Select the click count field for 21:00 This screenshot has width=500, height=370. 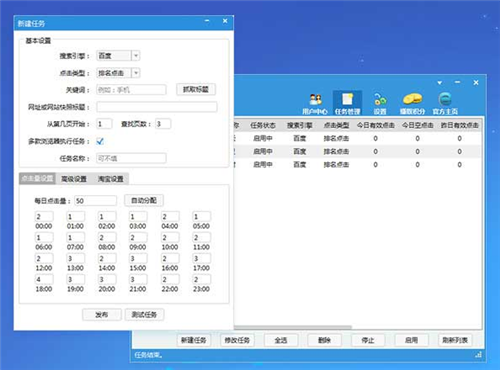pos(138,279)
